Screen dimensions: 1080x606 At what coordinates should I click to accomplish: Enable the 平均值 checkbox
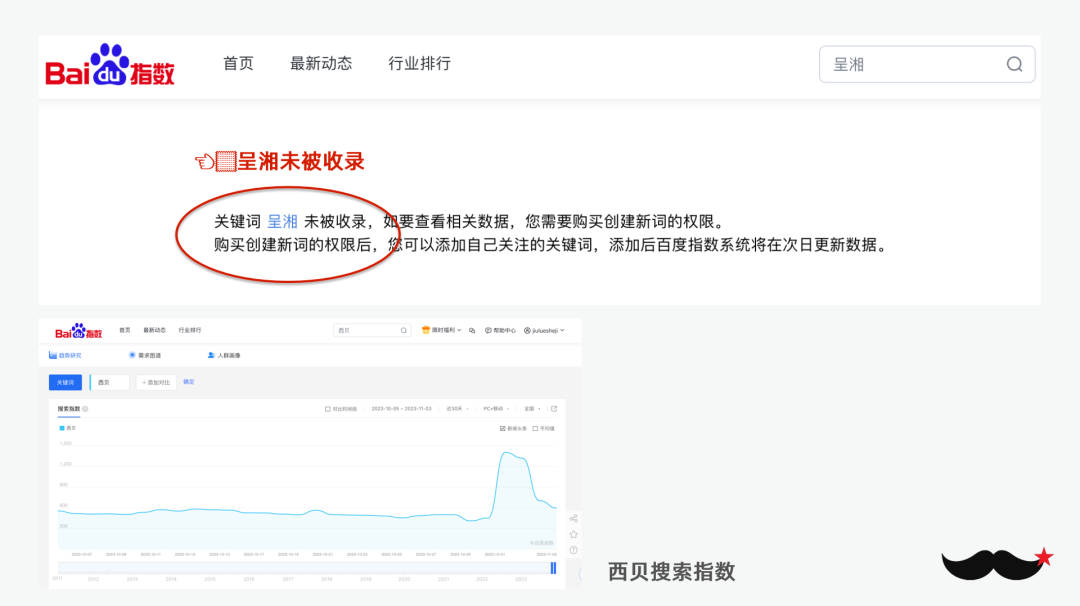click(535, 428)
